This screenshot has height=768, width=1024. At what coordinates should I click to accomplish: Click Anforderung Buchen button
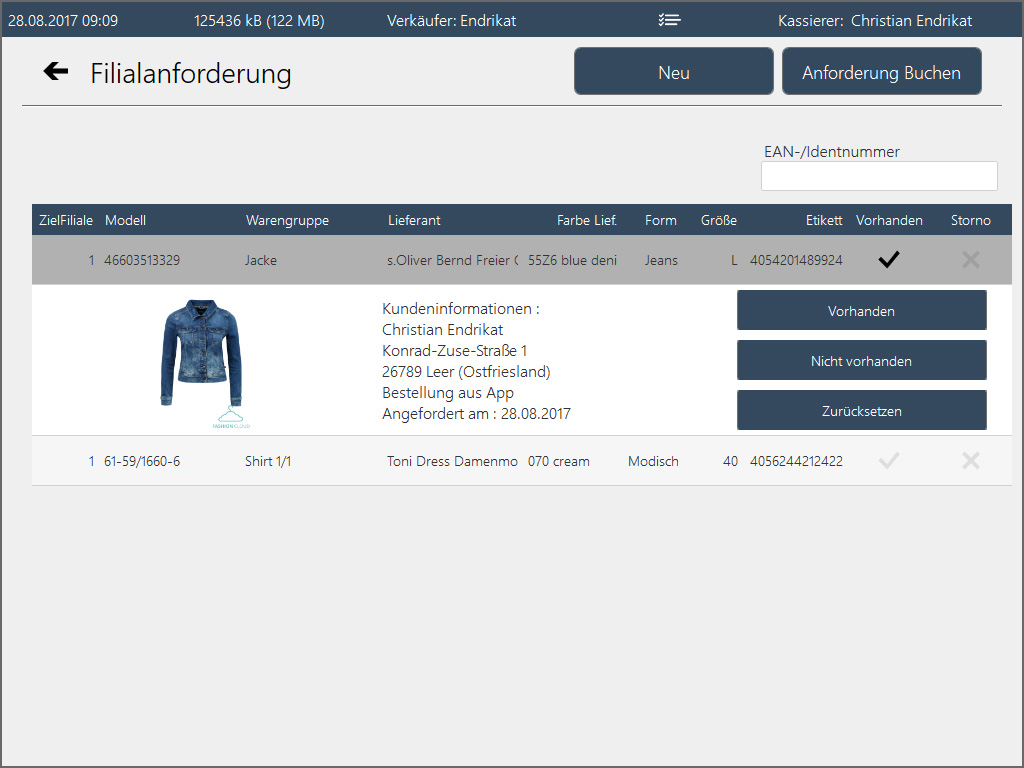click(x=881, y=72)
